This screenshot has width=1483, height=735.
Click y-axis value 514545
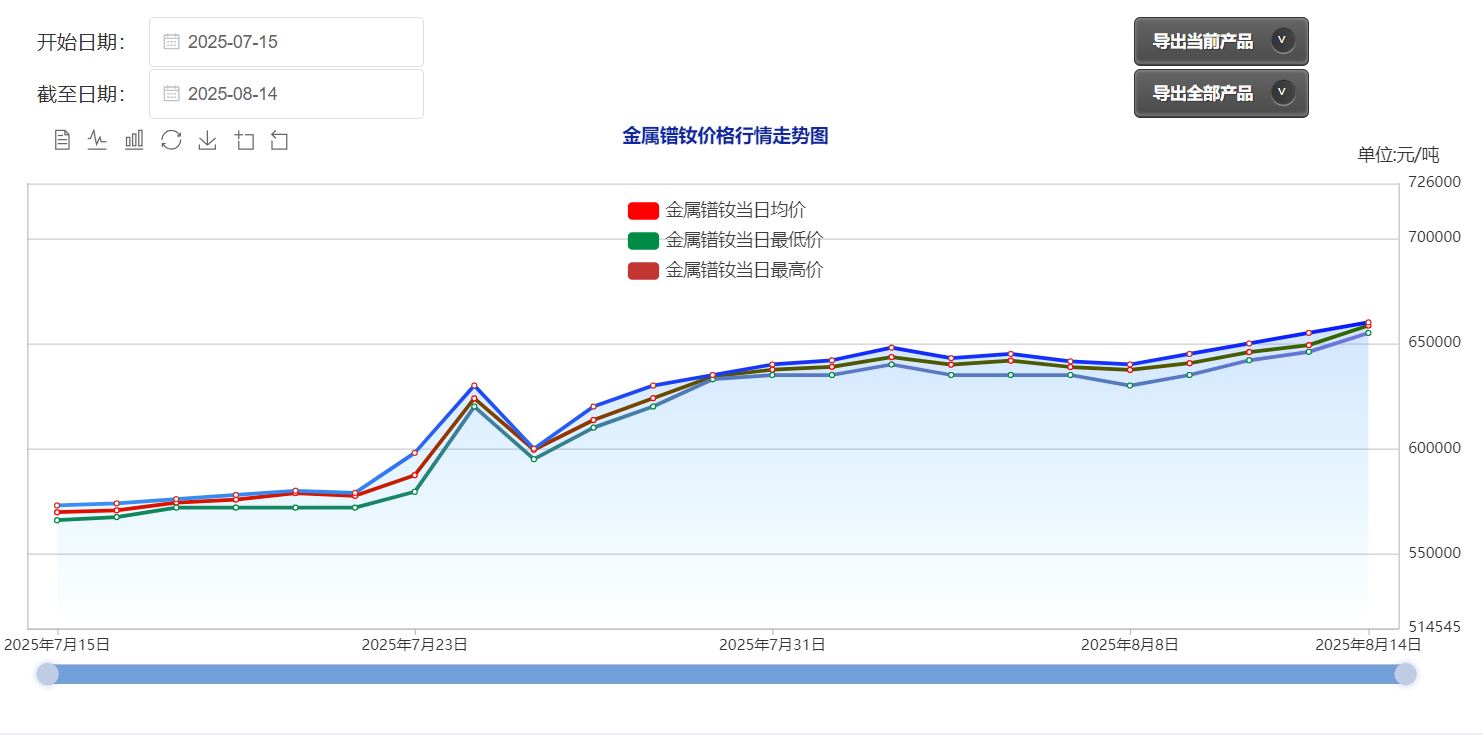(x=1433, y=627)
